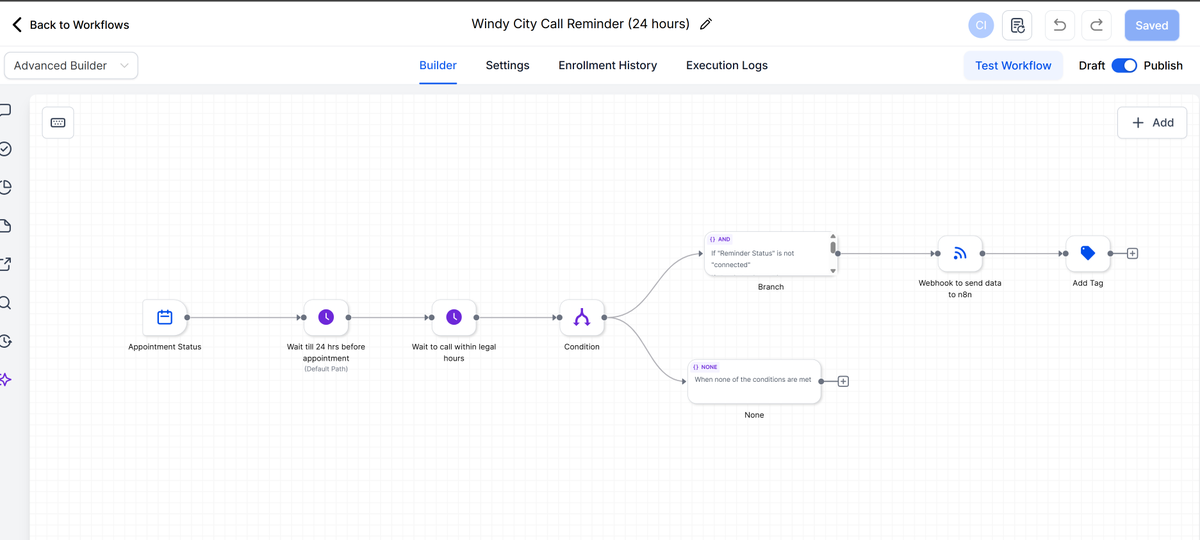The height and width of the screenshot is (540, 1200).
Task: Toggle the Draft/Publish switch
Action: pos(1124,66)
